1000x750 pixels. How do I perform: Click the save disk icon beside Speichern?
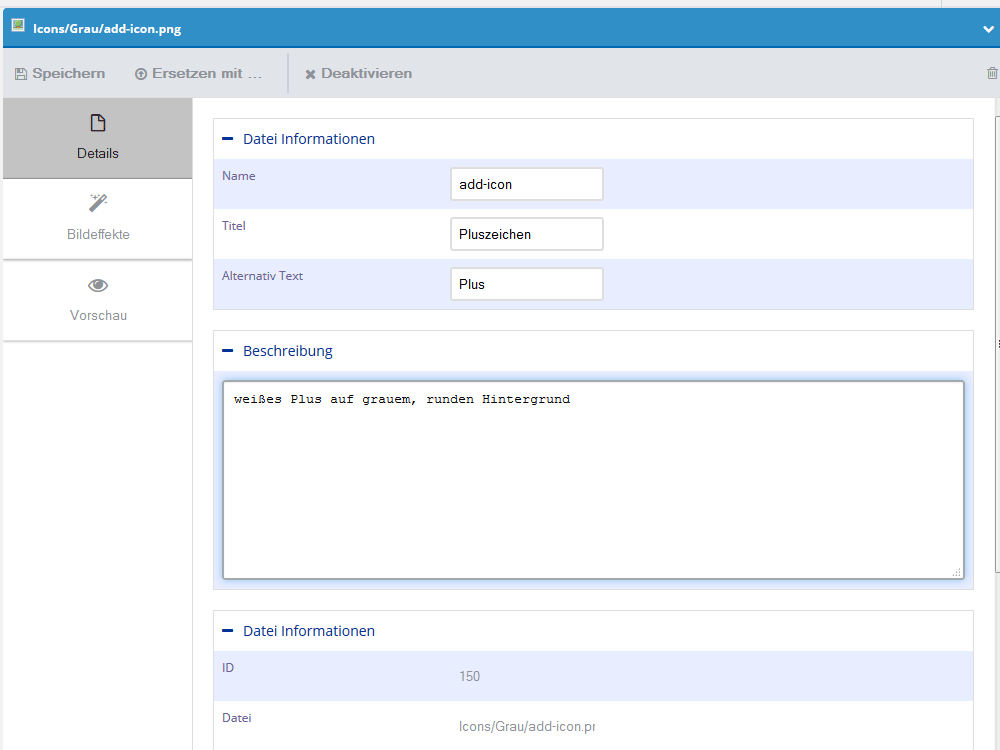(21, 74)
